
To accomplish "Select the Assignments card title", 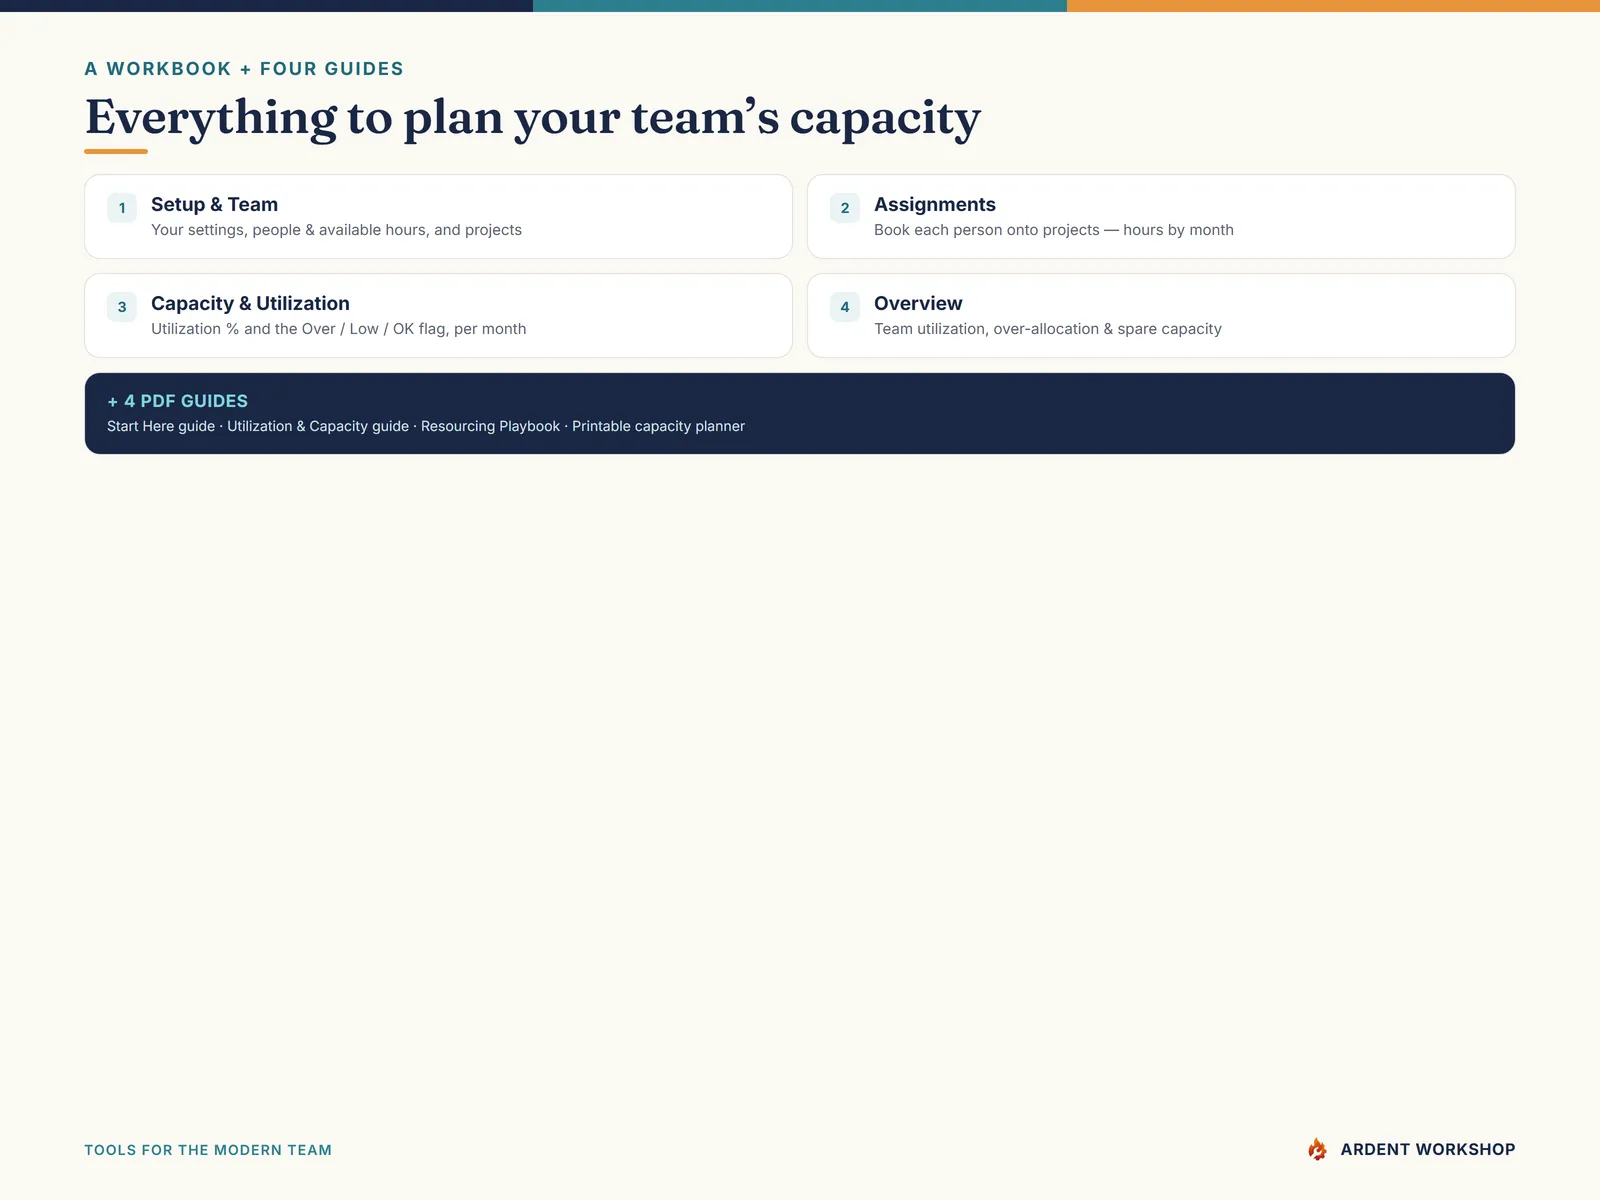I will [935, 204].
